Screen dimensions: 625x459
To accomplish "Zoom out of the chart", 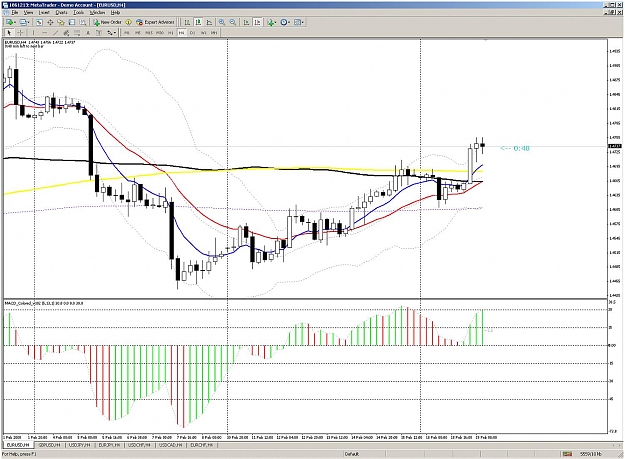I will point(233,22).
